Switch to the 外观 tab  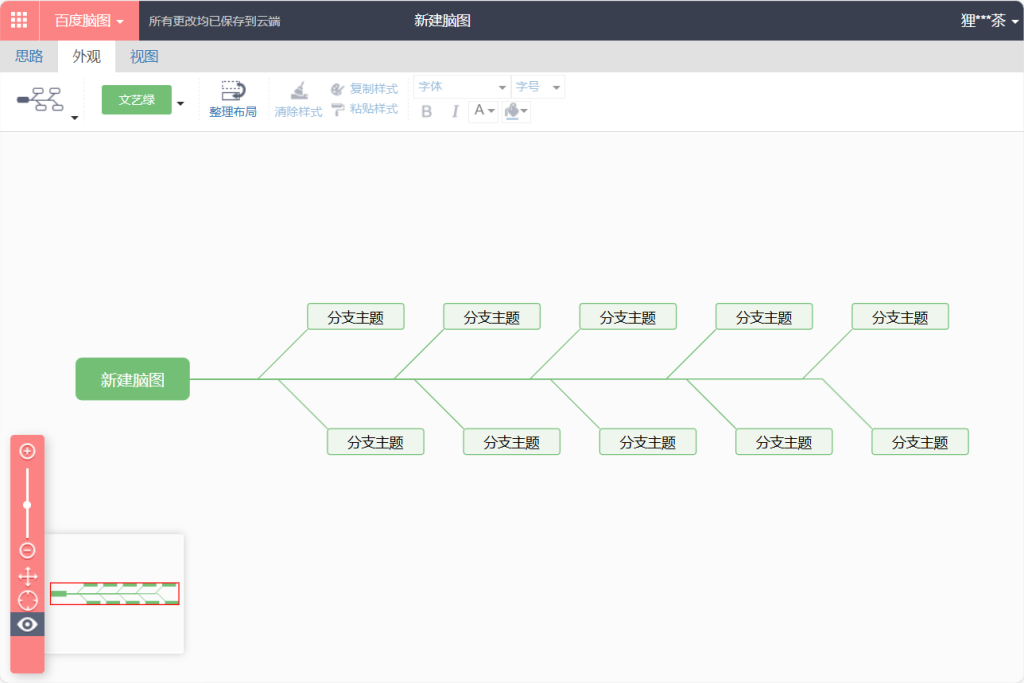click(86, 56)
